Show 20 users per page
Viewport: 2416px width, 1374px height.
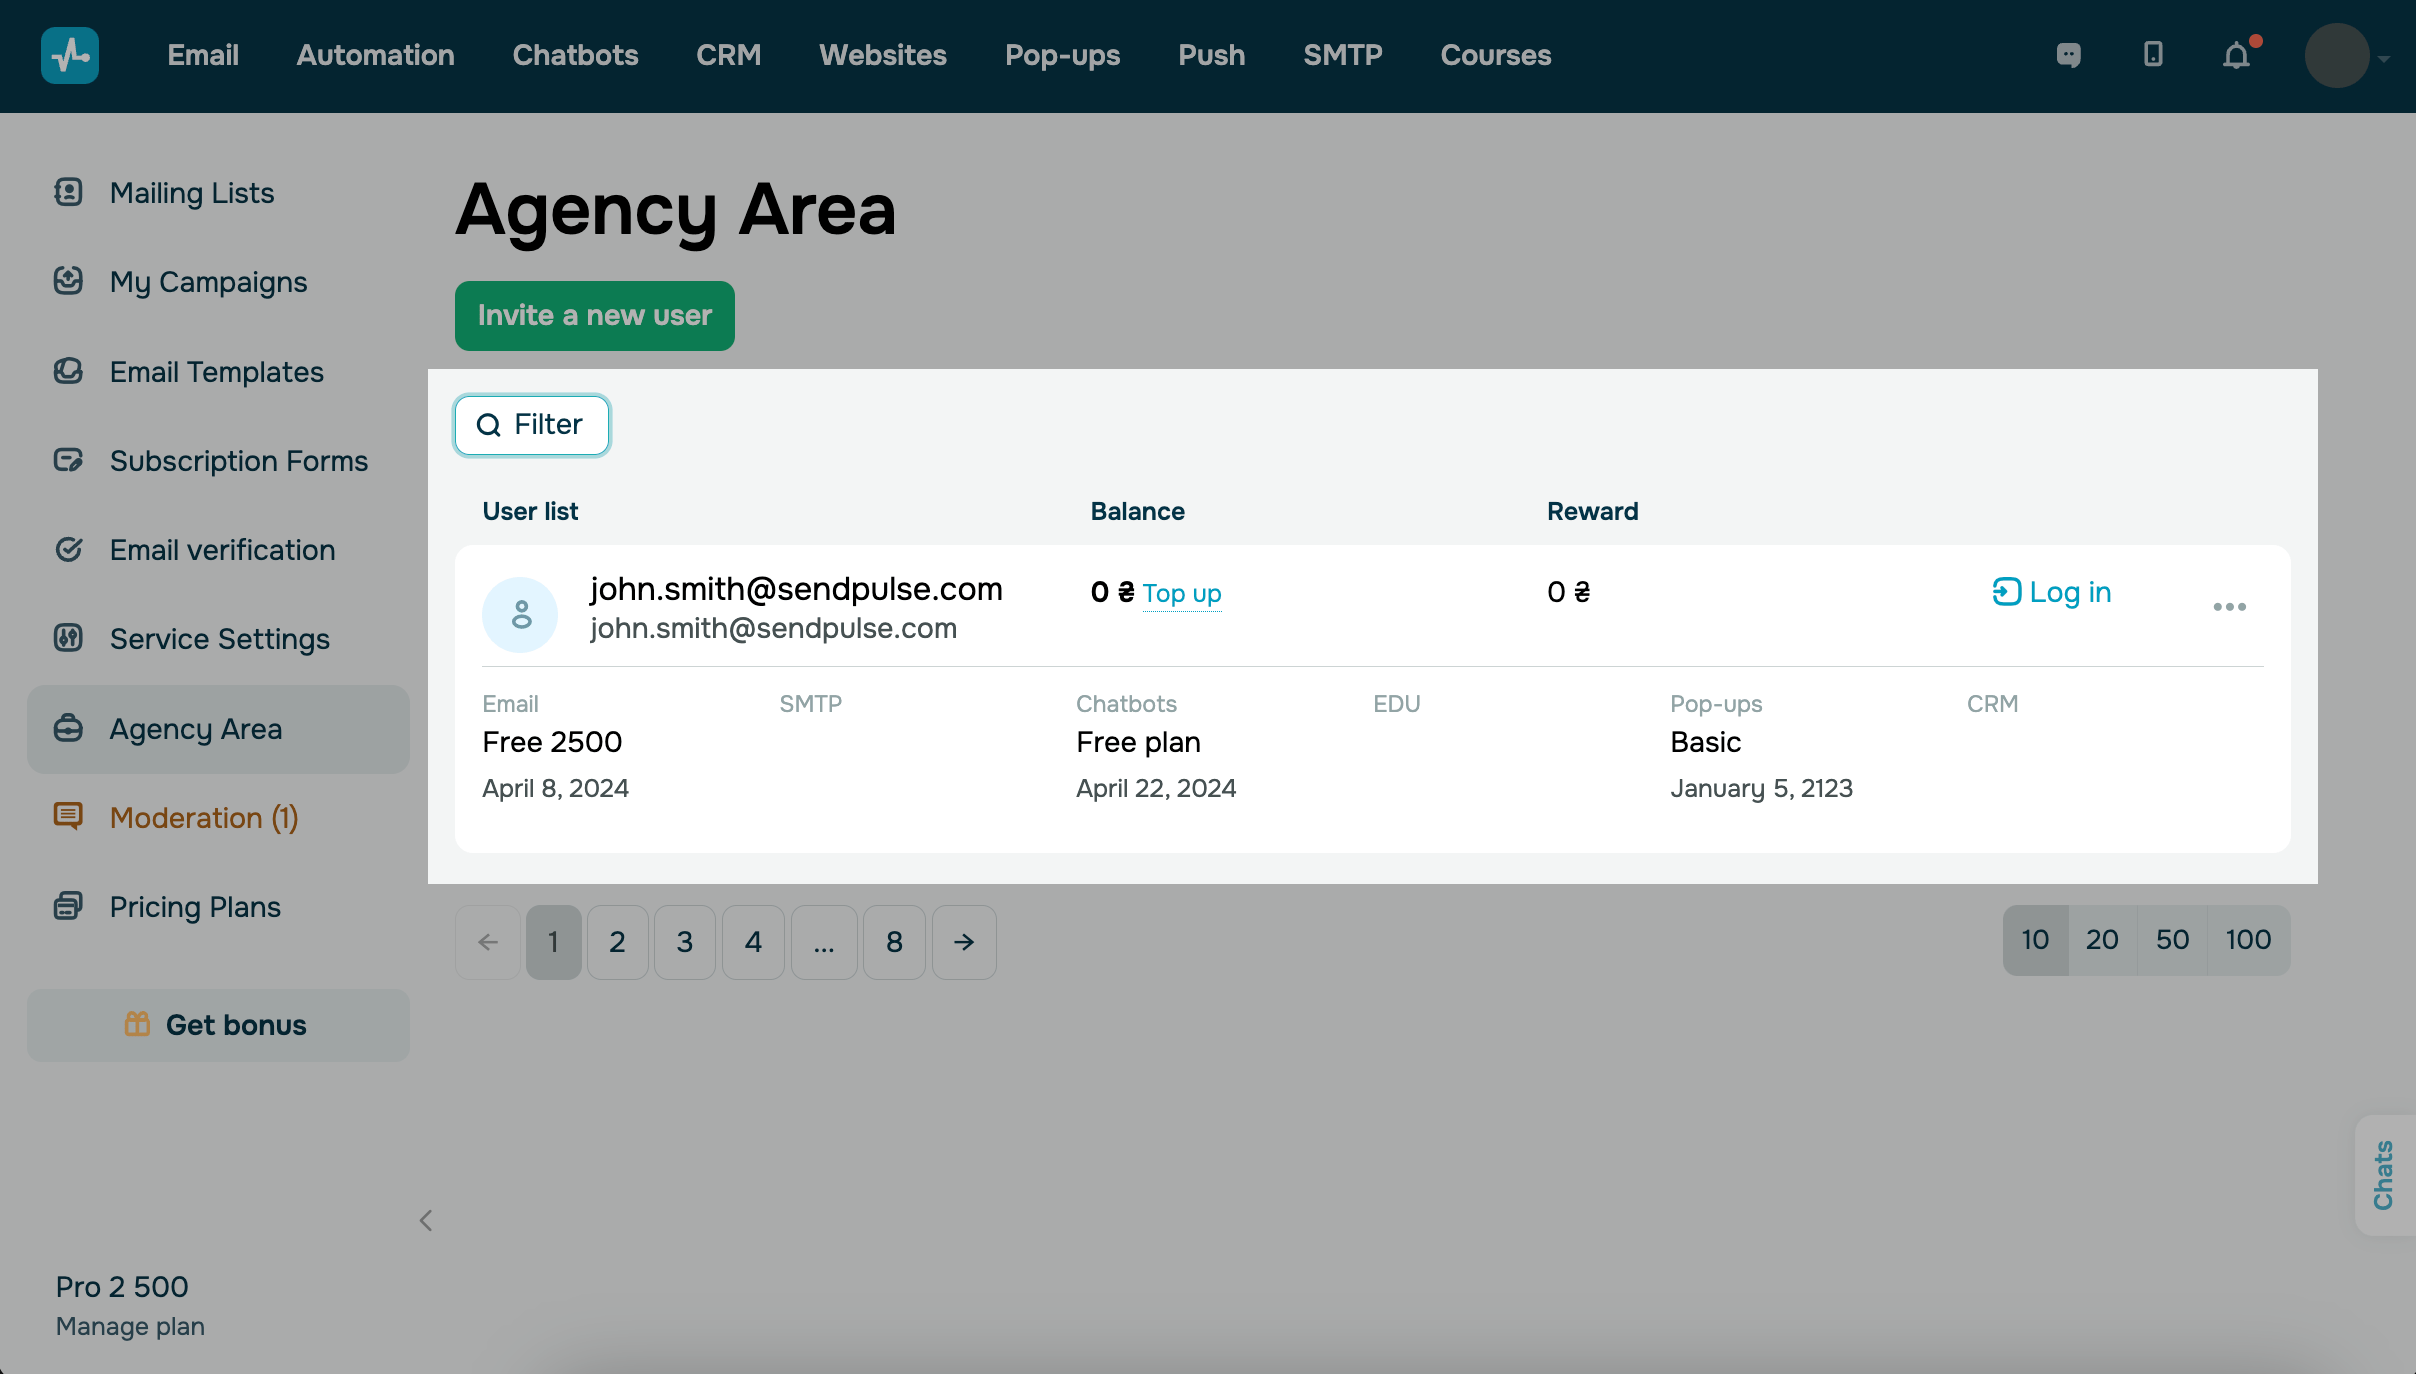point(2102,940)
